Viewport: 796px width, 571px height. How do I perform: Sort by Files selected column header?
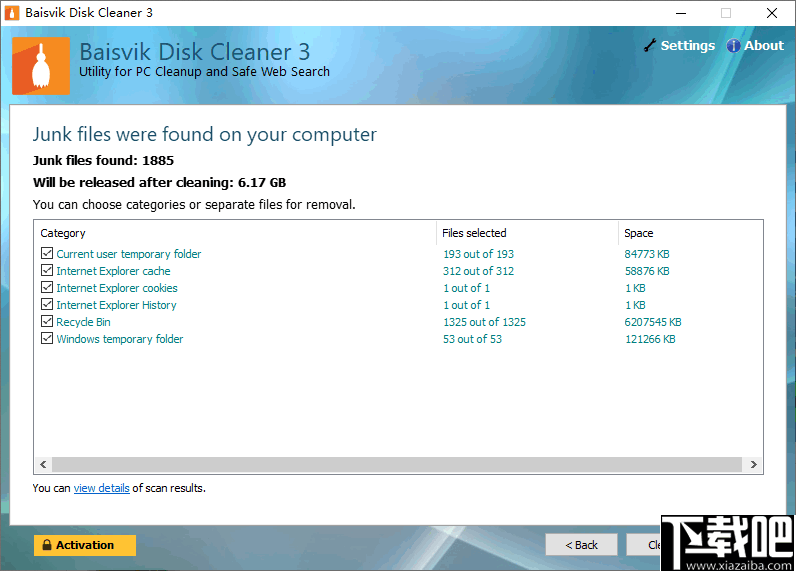[x=527, y=233]
